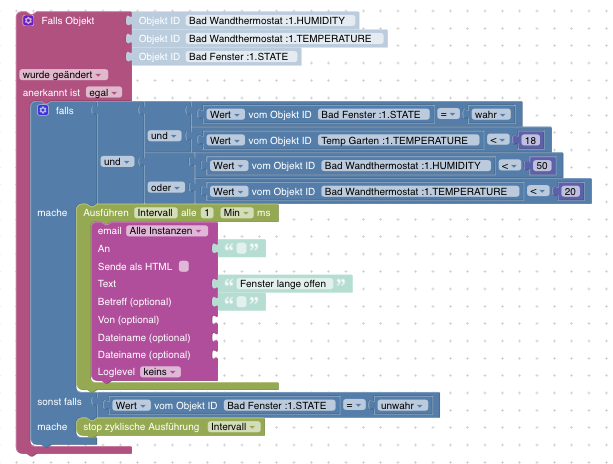Screen dimensions: 613x464
Task: Click the 'anerkannt ist' label
Action: coord(51,93)
